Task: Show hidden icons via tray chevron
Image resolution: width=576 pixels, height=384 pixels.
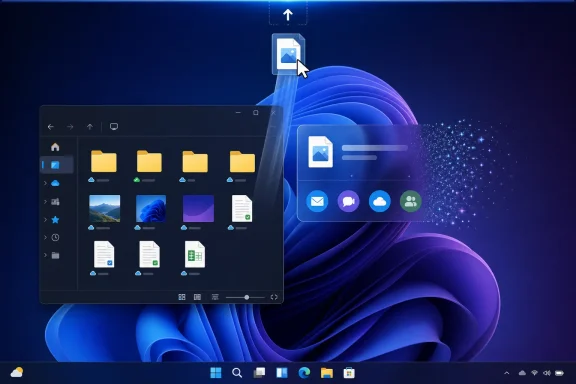Action: [x=507, y=373]
